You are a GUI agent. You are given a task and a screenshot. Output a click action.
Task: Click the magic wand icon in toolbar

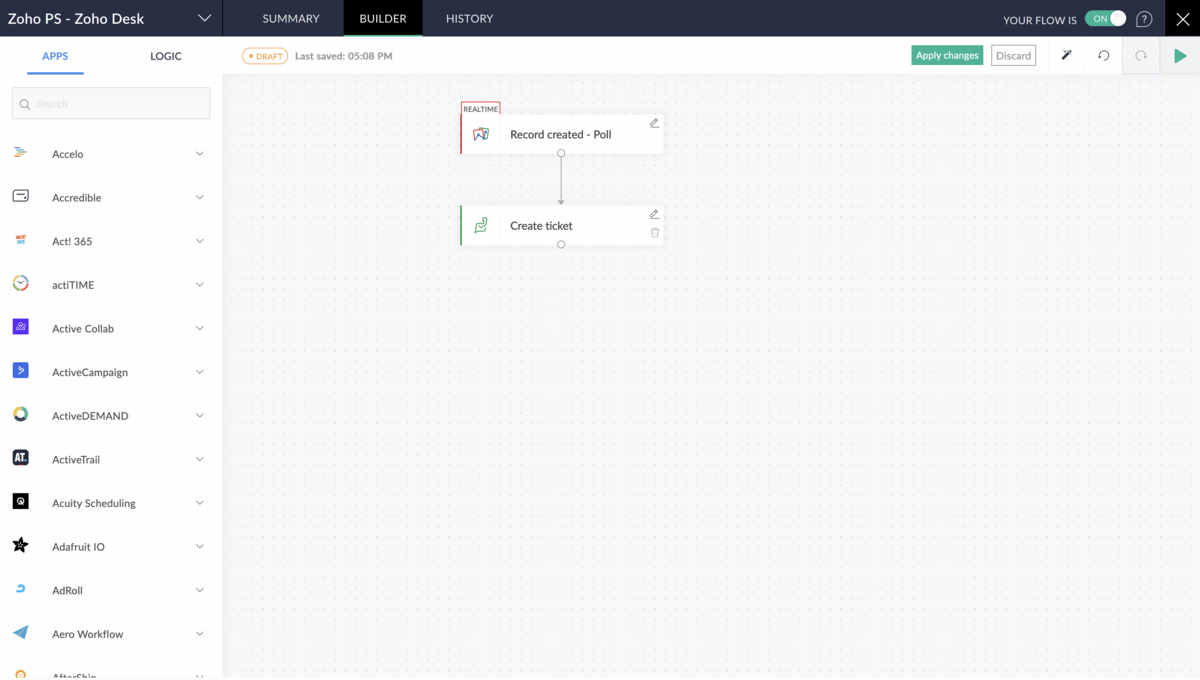1066,55
